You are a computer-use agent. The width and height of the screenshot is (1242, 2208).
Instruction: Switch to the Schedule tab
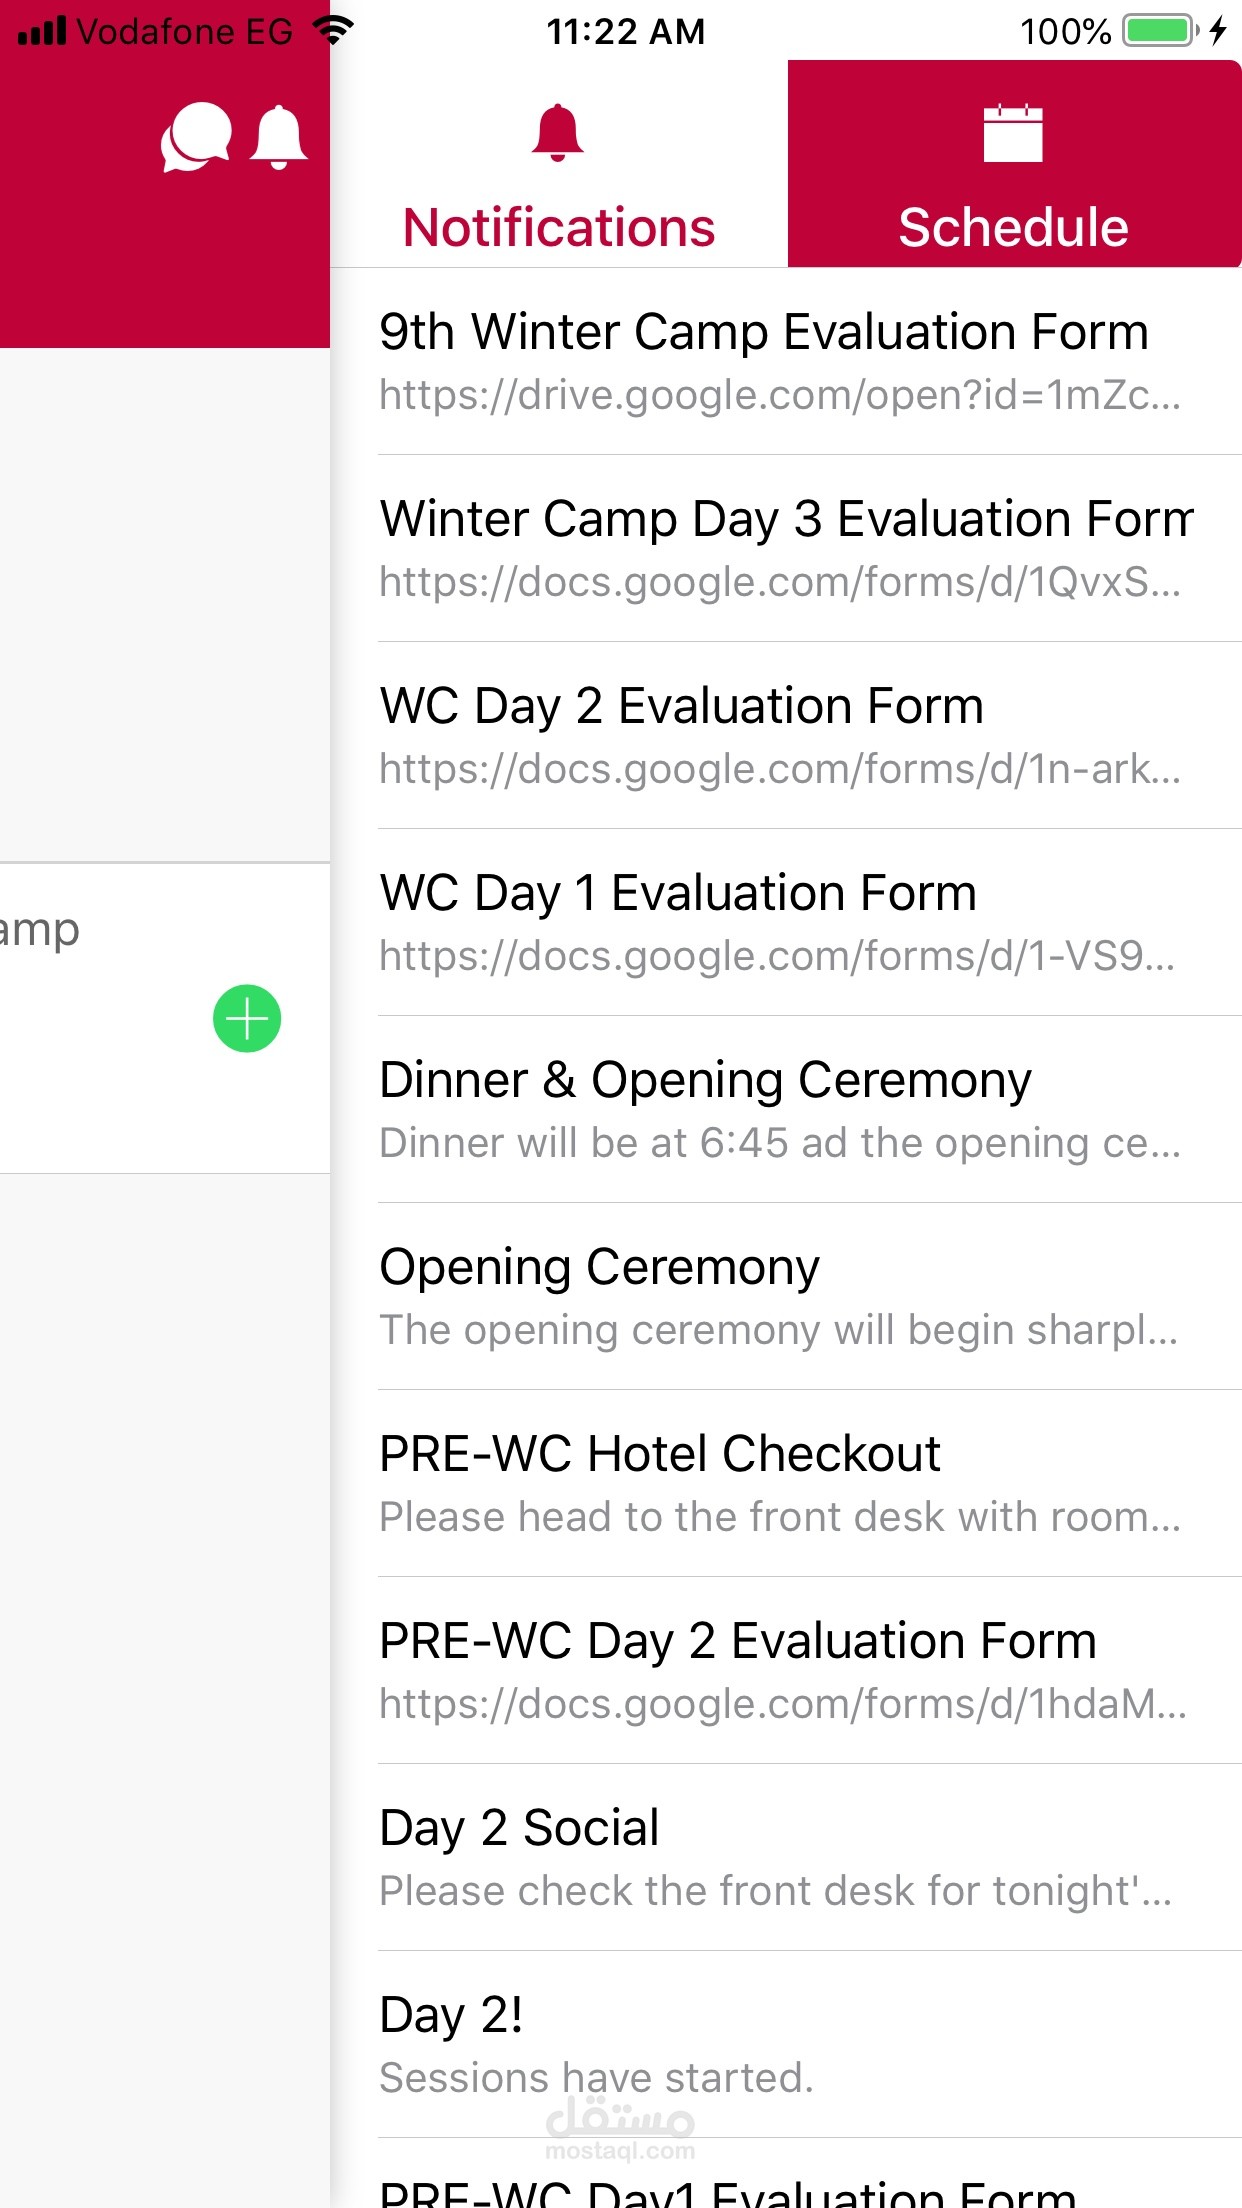pyautogui.click(x=1013, y=226)
